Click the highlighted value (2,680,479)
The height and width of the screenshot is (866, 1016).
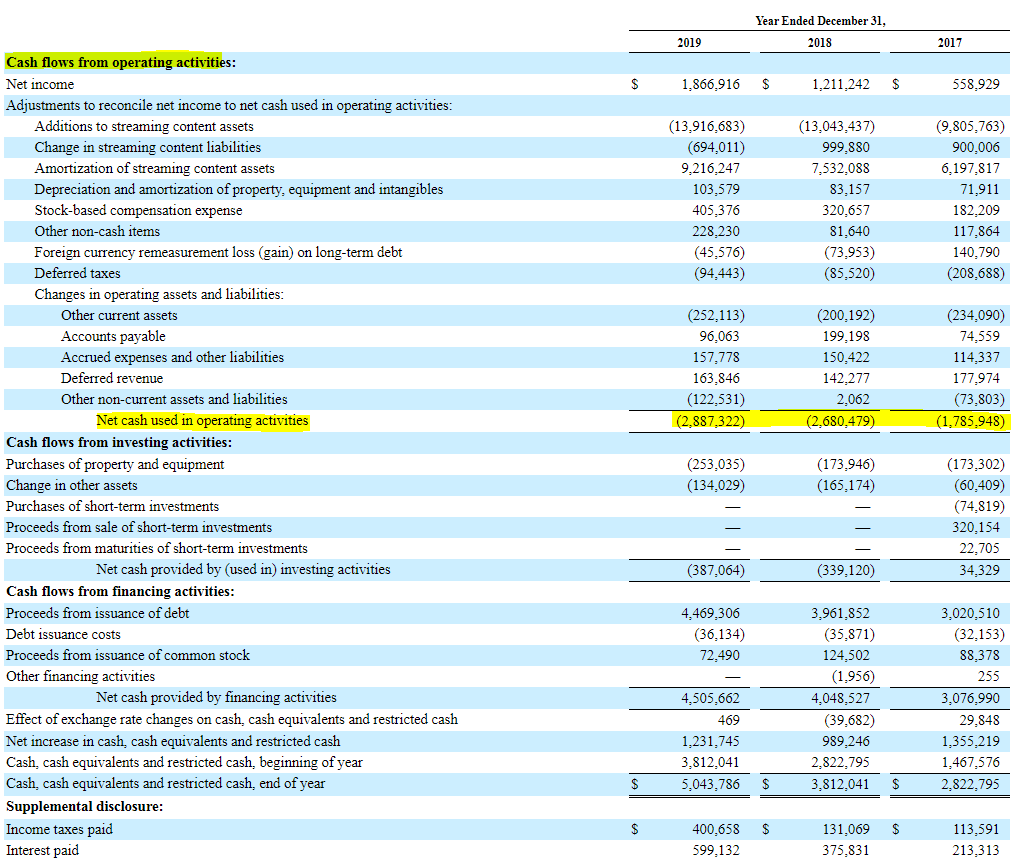(x=840, y=421)
